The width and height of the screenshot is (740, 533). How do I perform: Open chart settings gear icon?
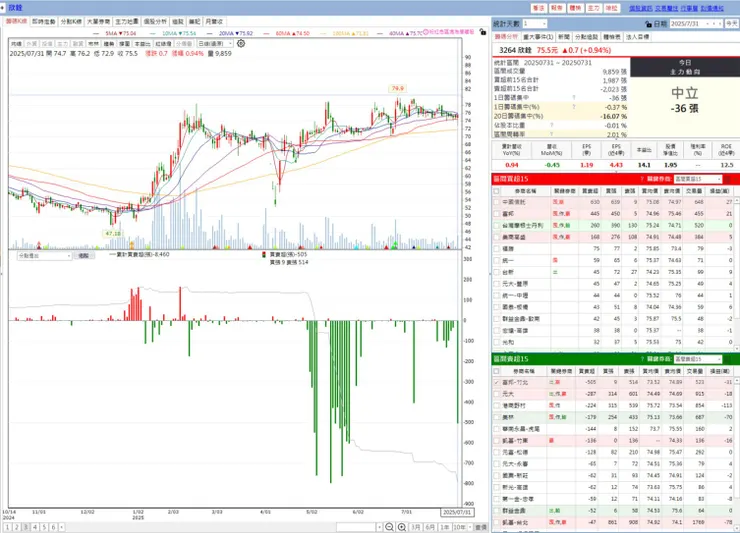(241, 43)
